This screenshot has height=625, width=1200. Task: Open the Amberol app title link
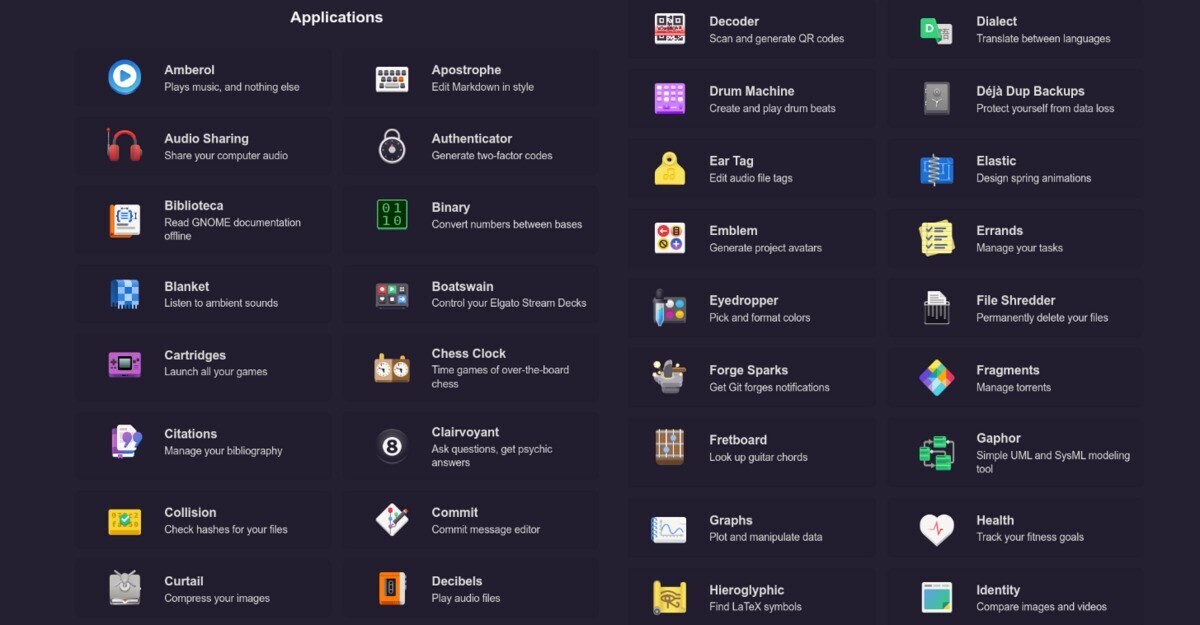click(x=190, y=70)
